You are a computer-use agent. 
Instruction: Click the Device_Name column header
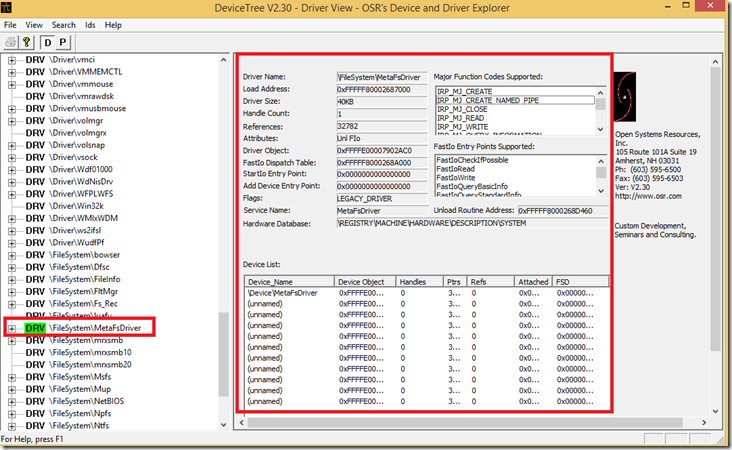pyautogui.click(x=288, y=282)
